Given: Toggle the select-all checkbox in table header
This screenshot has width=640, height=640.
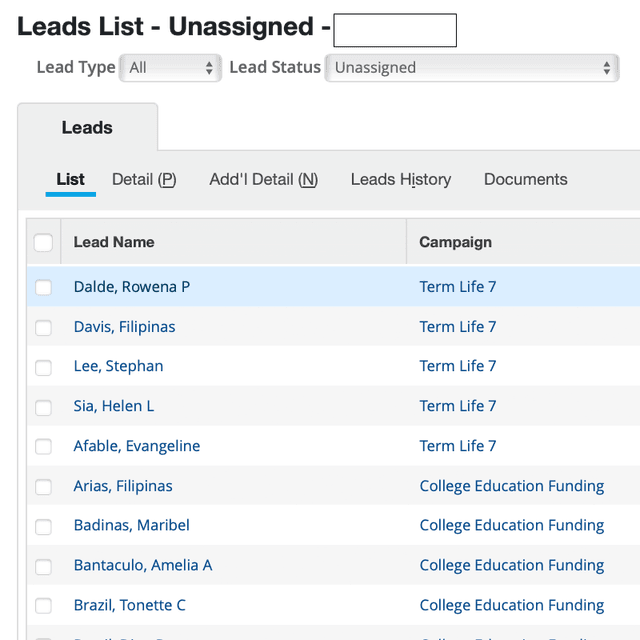Looking at the screenshot, I should (43, 242).
